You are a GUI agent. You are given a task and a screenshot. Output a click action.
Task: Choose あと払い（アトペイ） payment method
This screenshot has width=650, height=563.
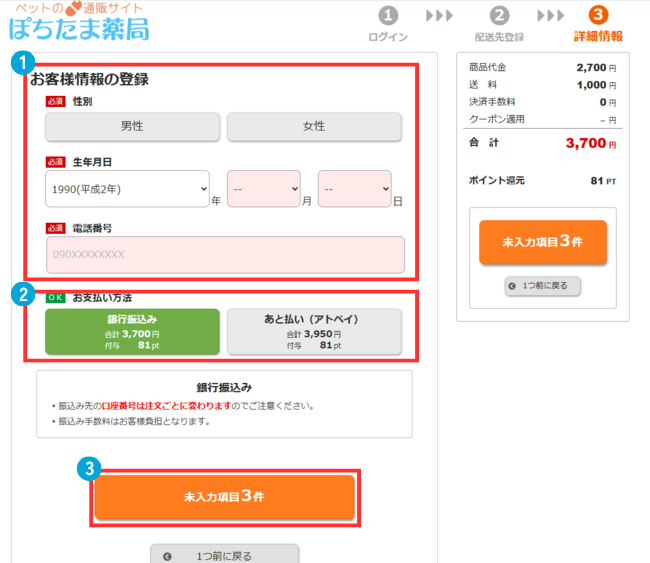coord(314,331)
